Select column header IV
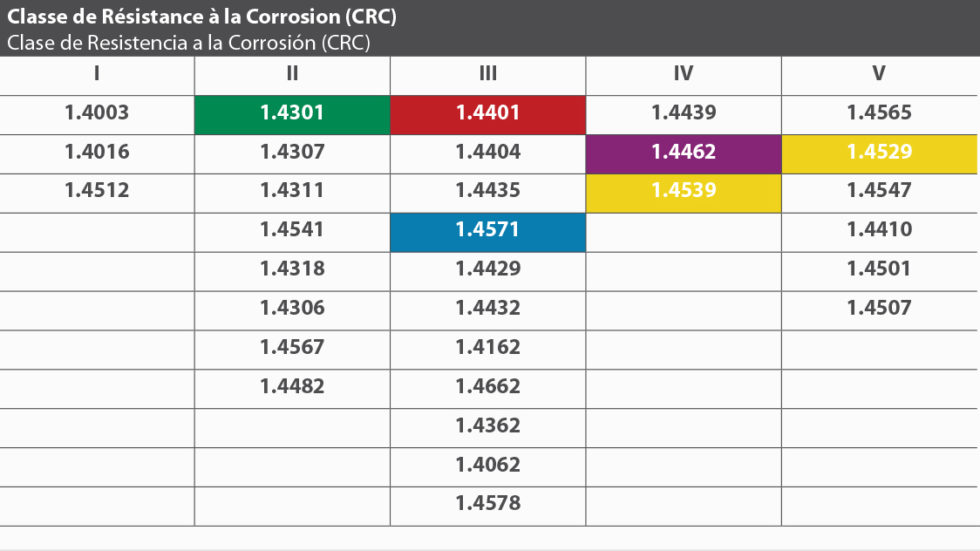980x551 pixels. pos(683,74)
